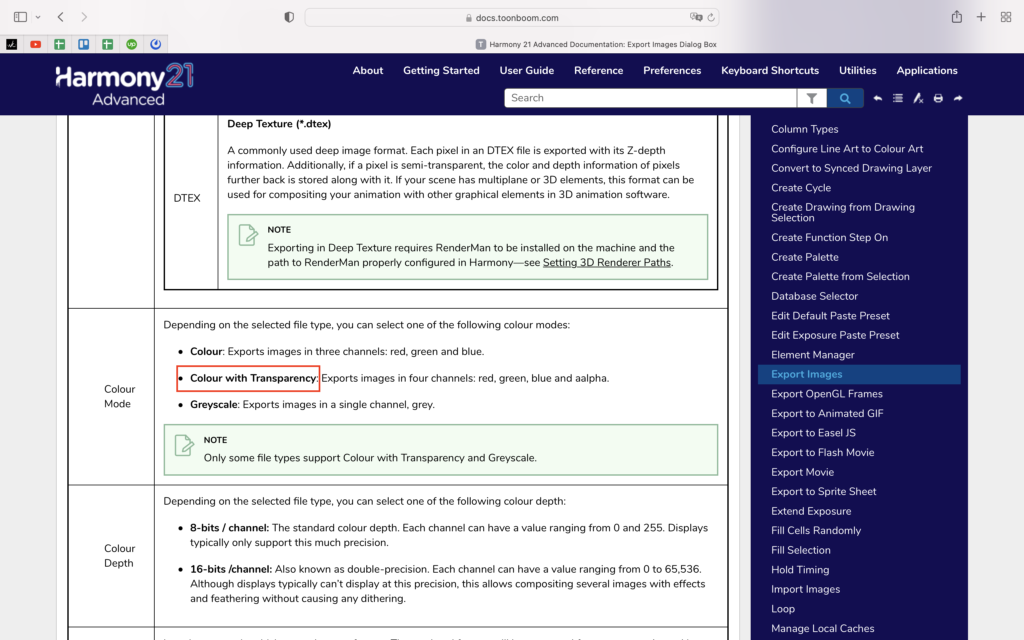Screen dimensions: 1024x640
Task: Open the Preferences menu
Action: coord(672,71)
